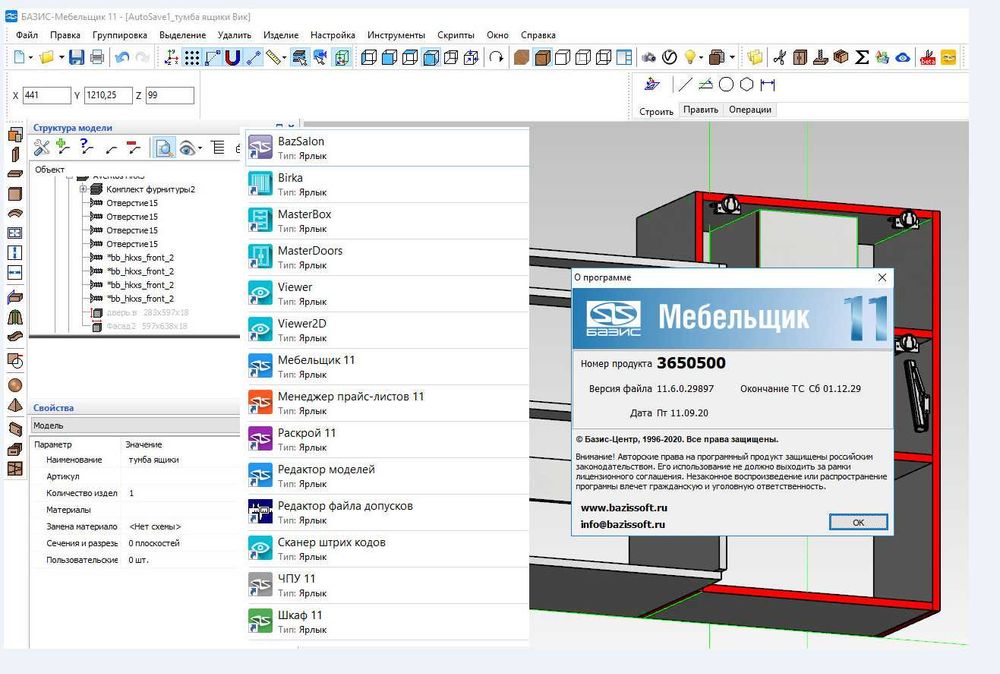Screen dimensions: 1000x674
Task: Open the Шкаф 11 shortcut
Action: [x=388, y=621]
